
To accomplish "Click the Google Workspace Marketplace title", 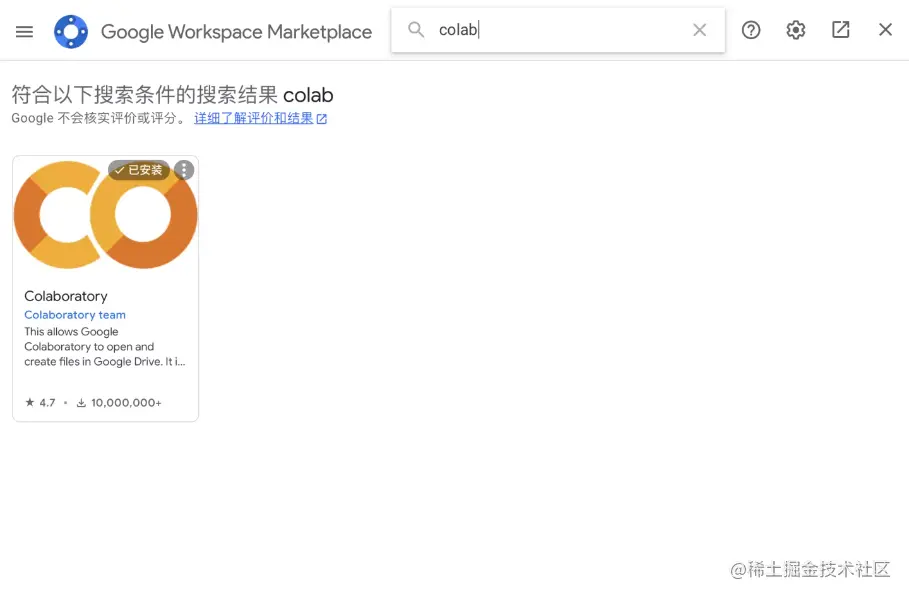I will pos(237,32).
